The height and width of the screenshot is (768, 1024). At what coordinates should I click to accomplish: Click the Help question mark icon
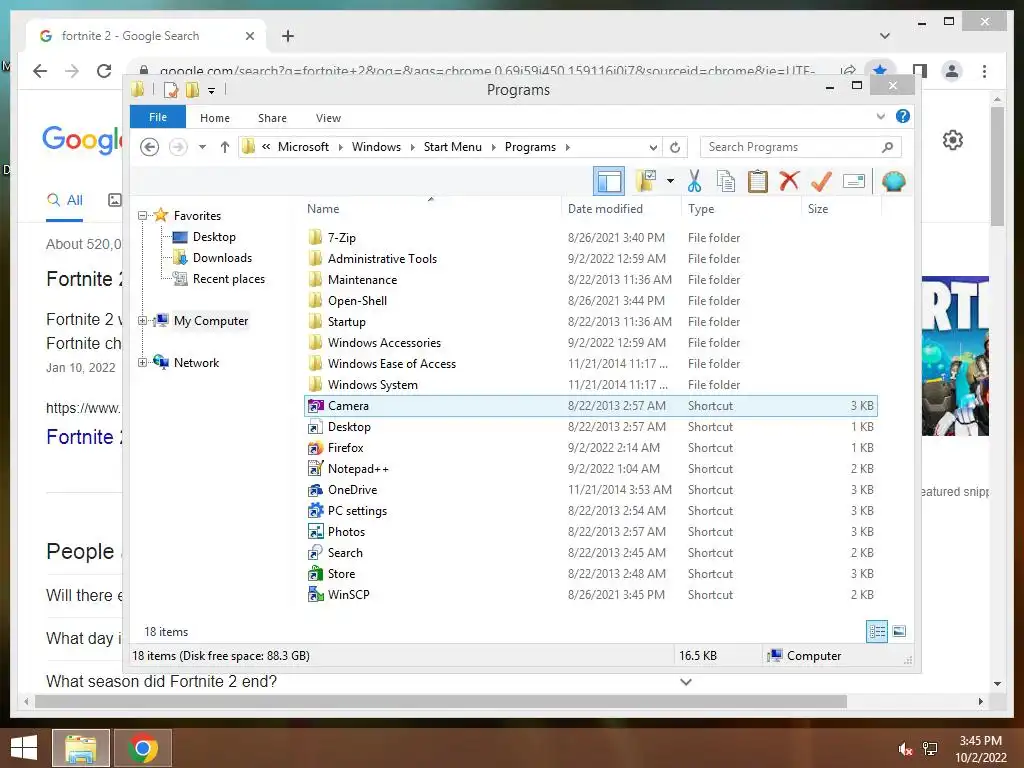coord(903,116)
